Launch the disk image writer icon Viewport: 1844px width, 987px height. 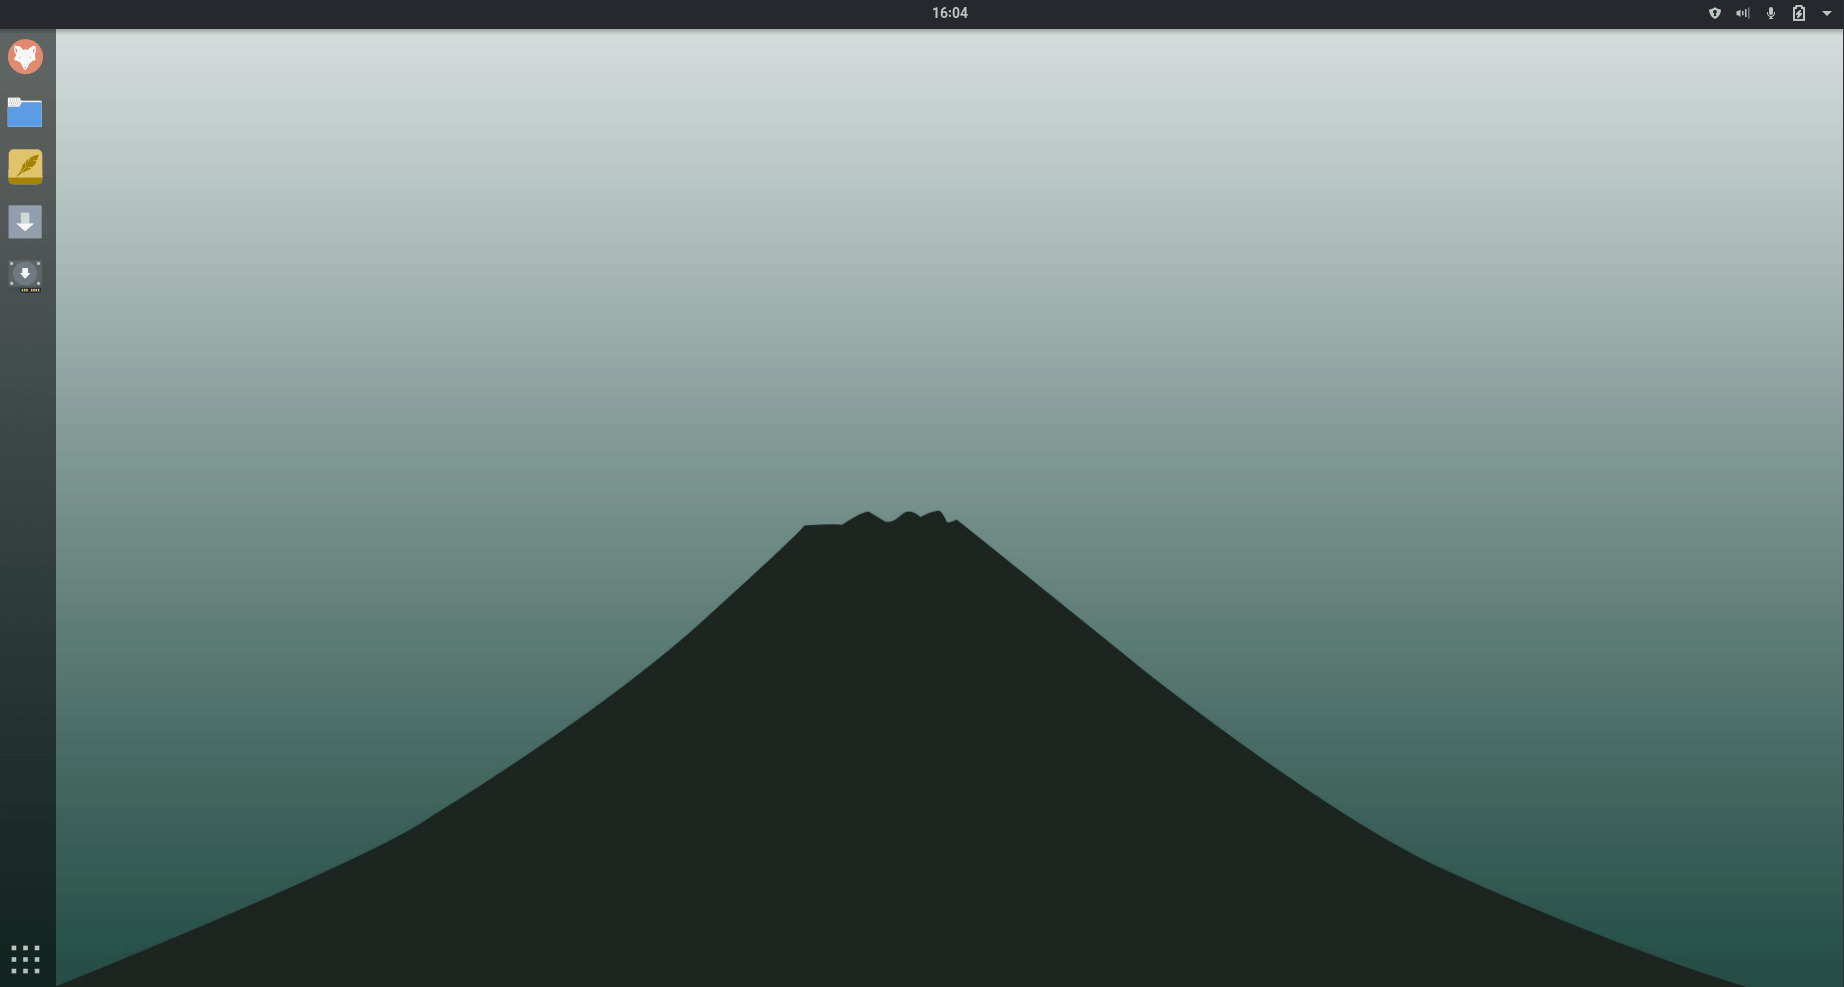coord(25,276)
